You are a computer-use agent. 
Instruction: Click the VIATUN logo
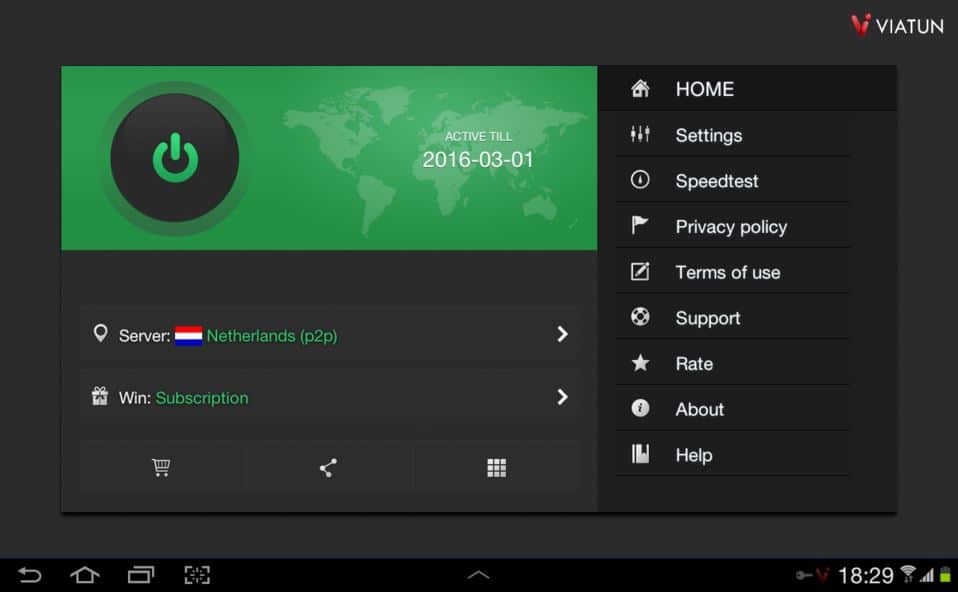[x=897, y=25]
